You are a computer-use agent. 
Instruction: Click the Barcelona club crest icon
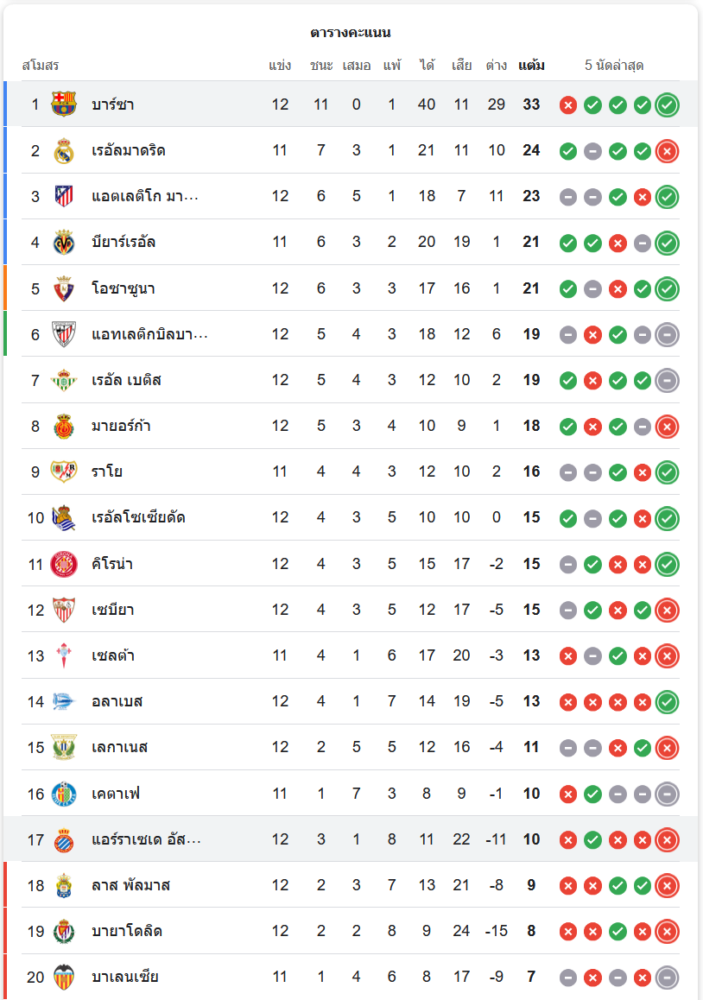(64, 104)
